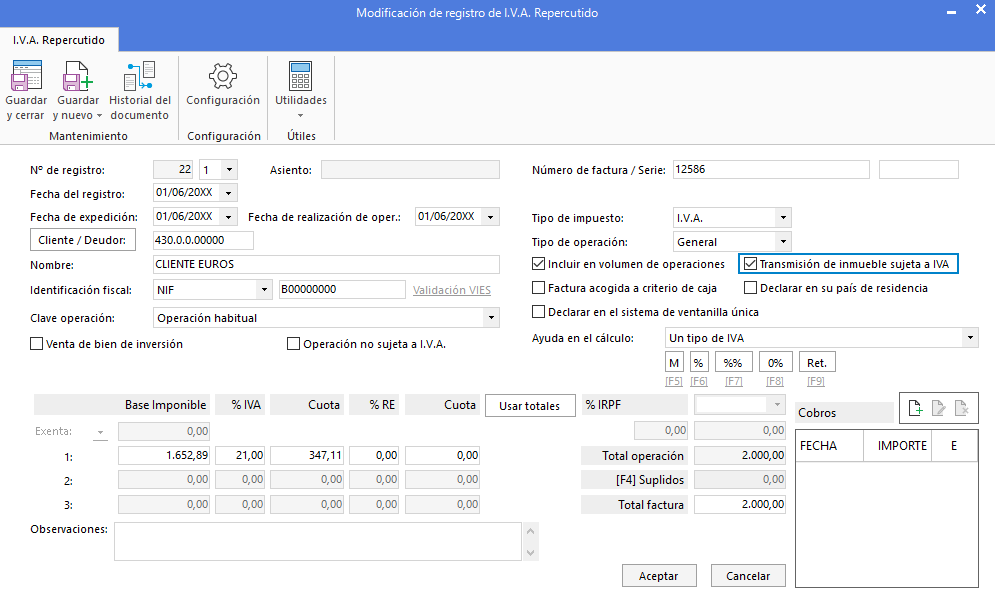Open the Utilidades calculator icon
Screen dimensions: 995x603
(x=300, y=76)
